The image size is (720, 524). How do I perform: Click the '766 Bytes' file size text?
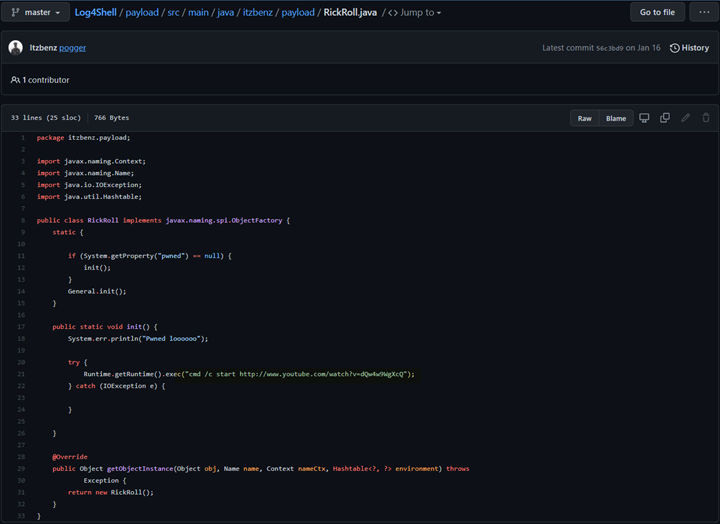pyautogui.click(x=112, y=118)
